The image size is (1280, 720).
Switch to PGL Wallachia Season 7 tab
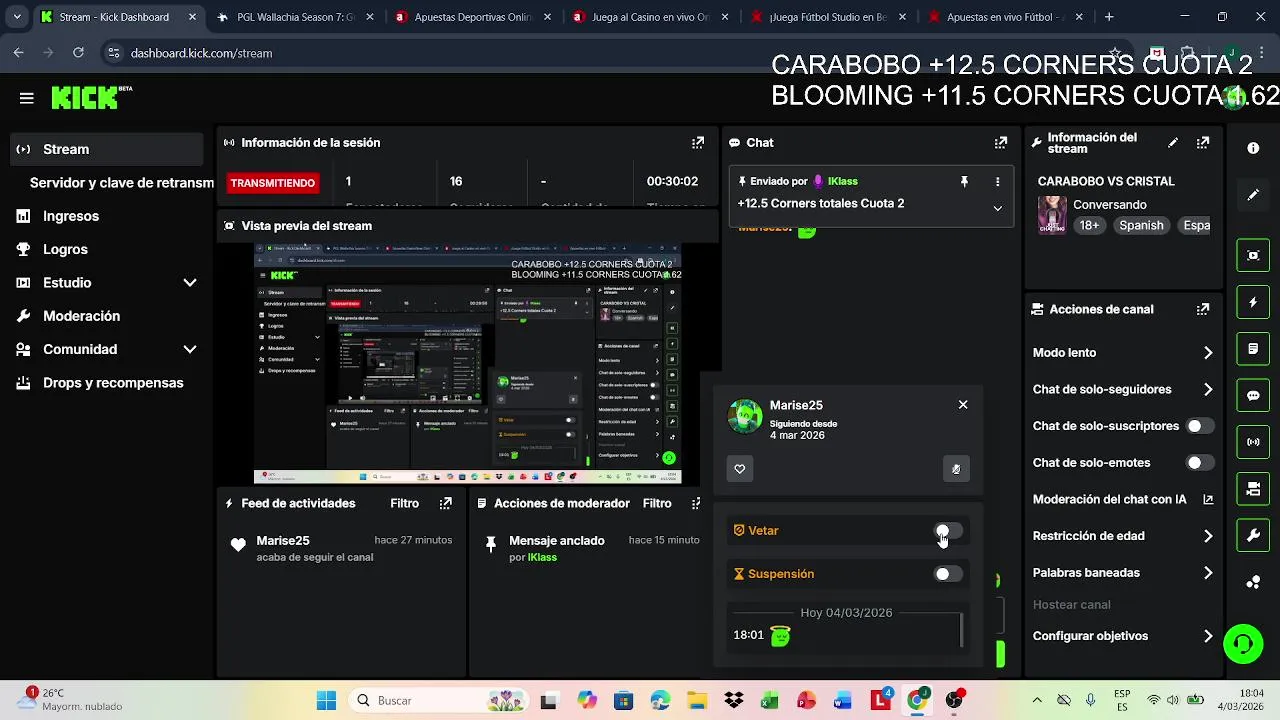coord(295,17)
